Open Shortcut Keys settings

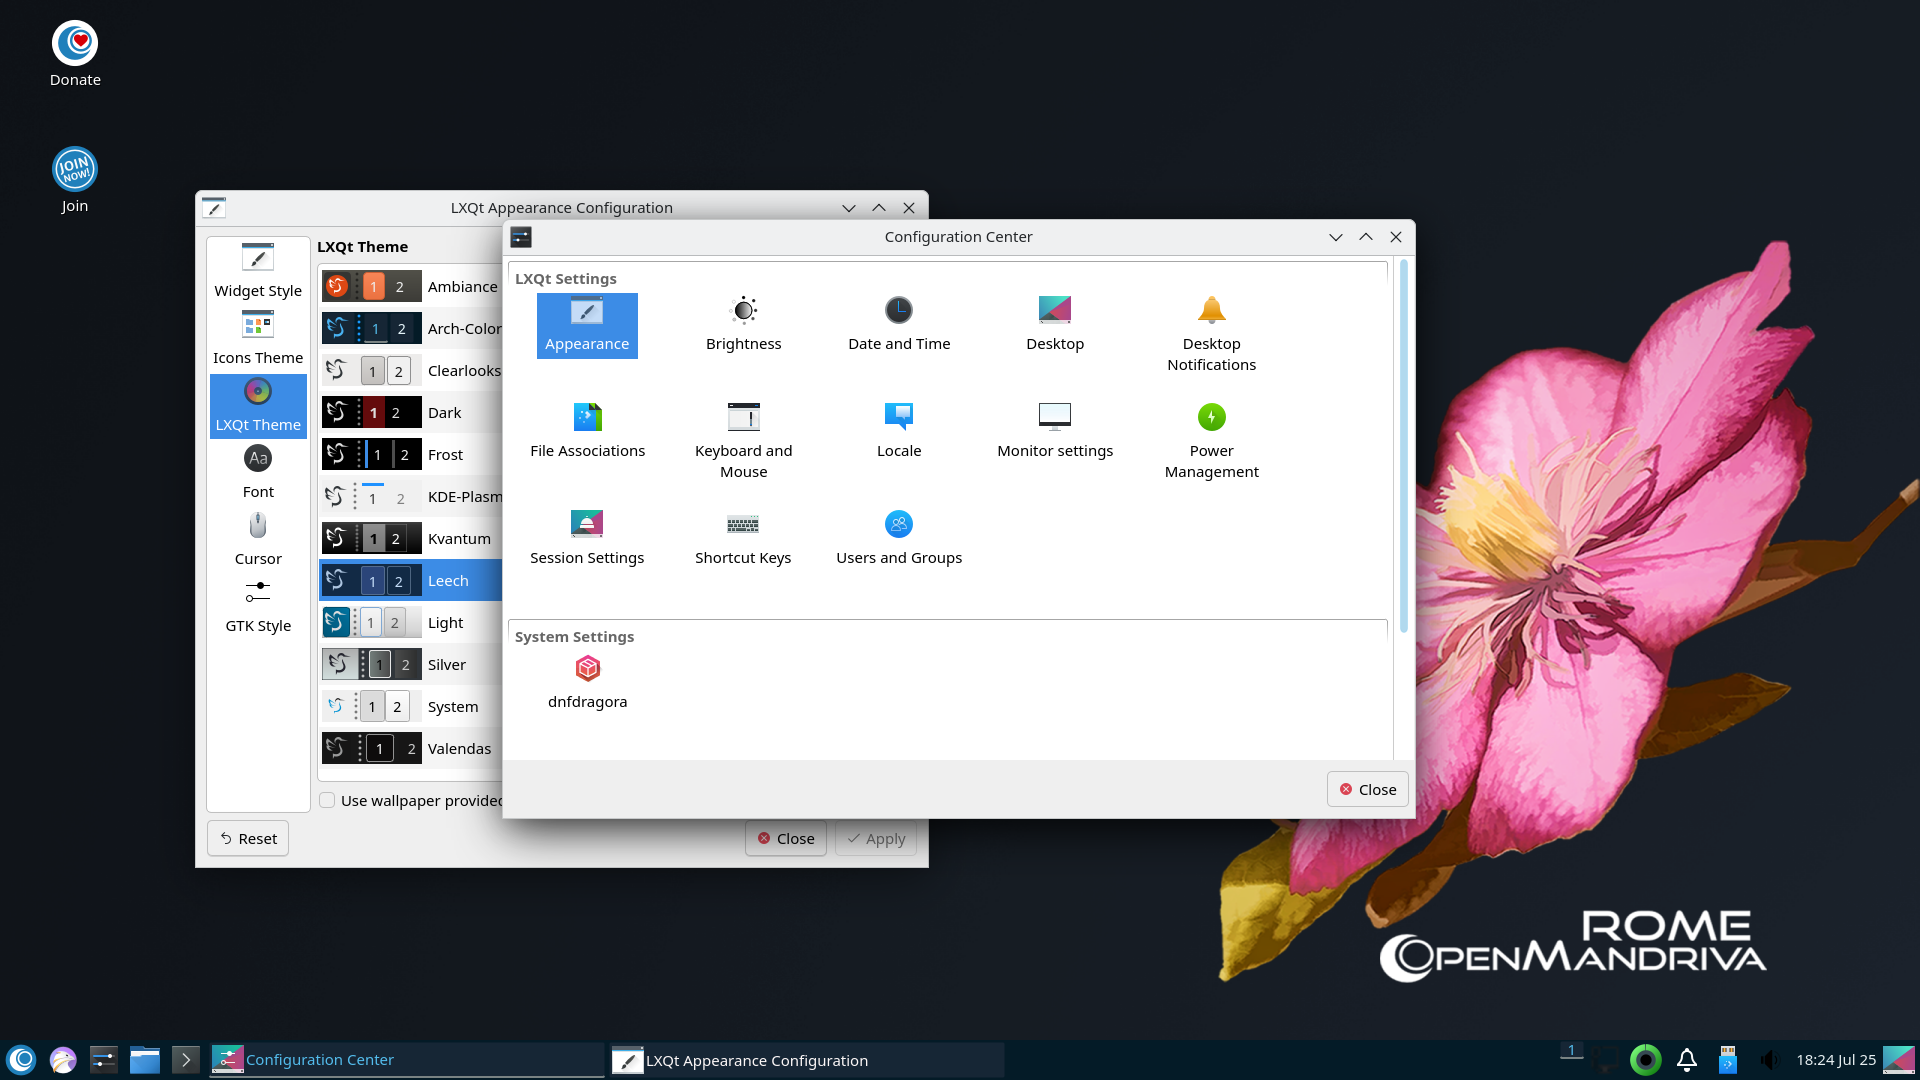pyautogui.click(x=743, y=539)
